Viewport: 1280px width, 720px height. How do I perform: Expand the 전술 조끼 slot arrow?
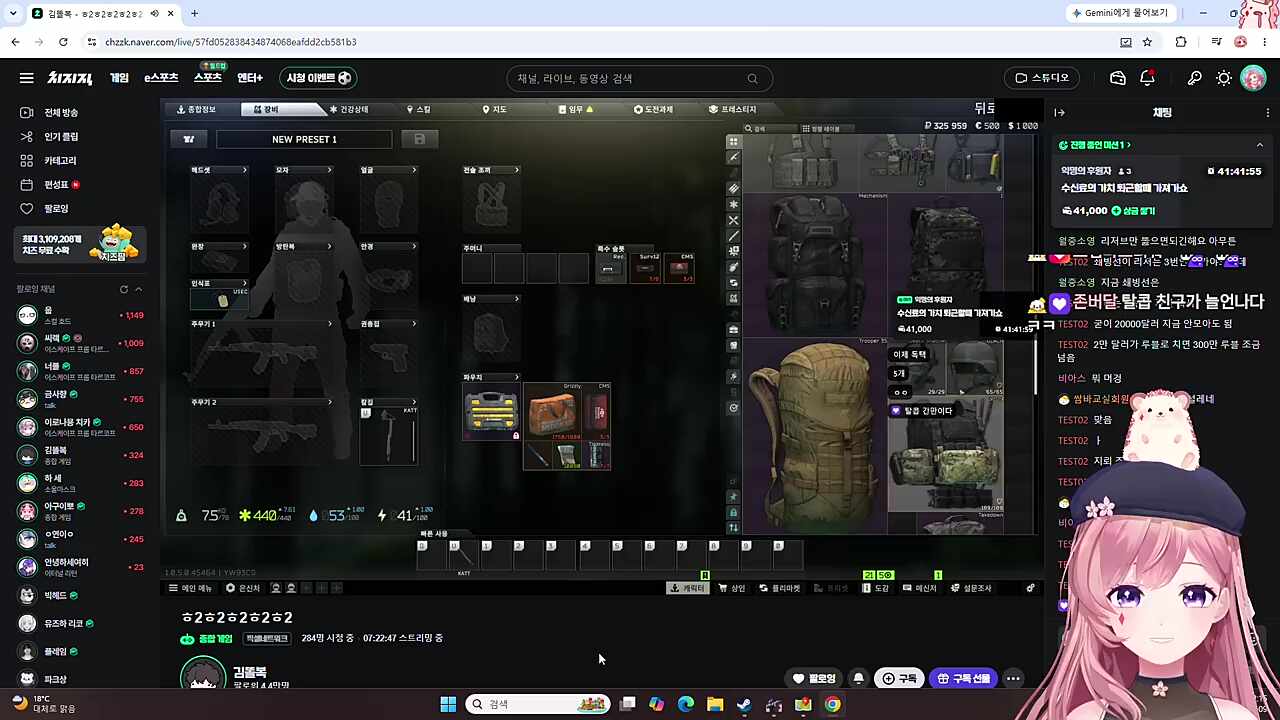(516, 170)
